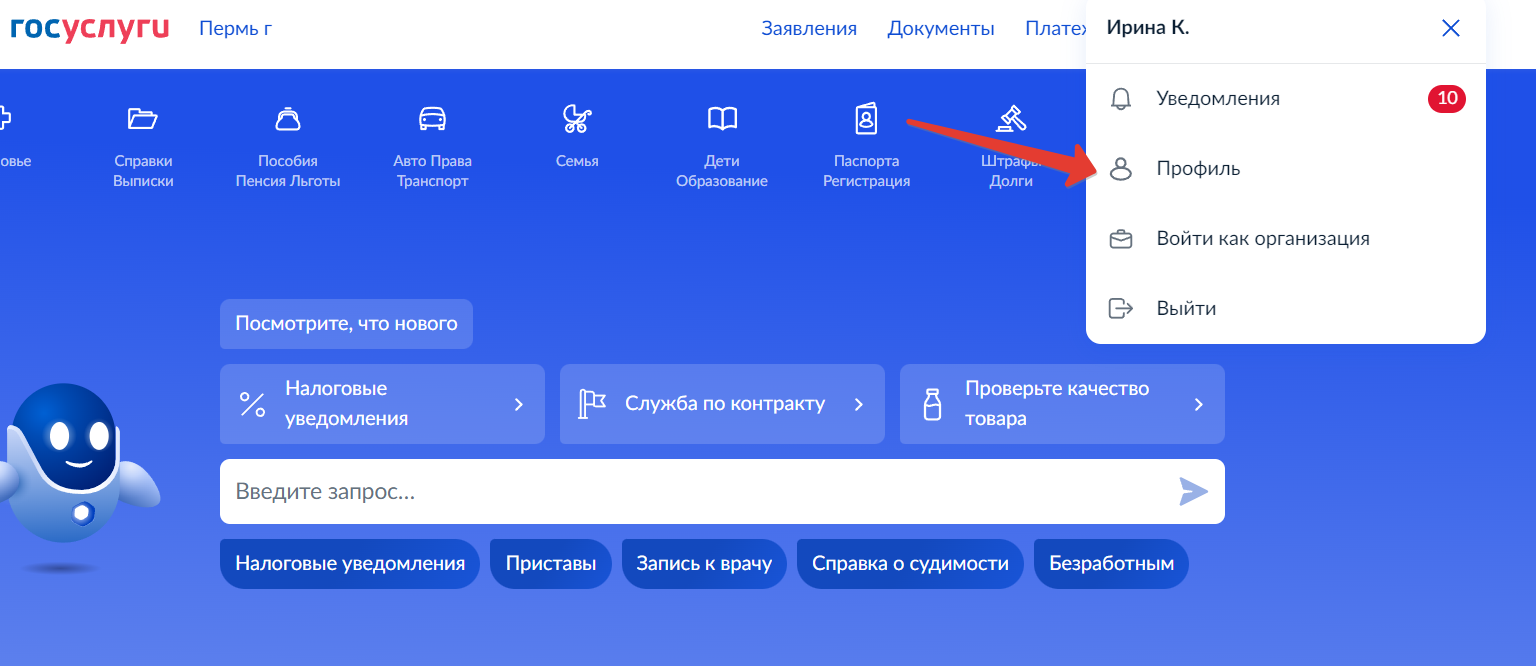Open the Штрафы Долги gavel icon
This screenshot has width=1536, height=666.
[1010, 120]
